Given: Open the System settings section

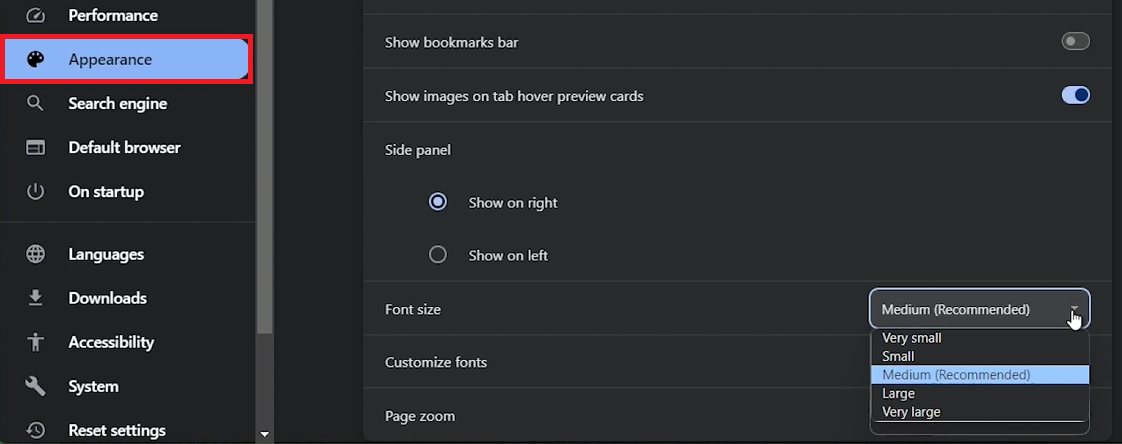Looking at the screenshot, I should [93, 386].
